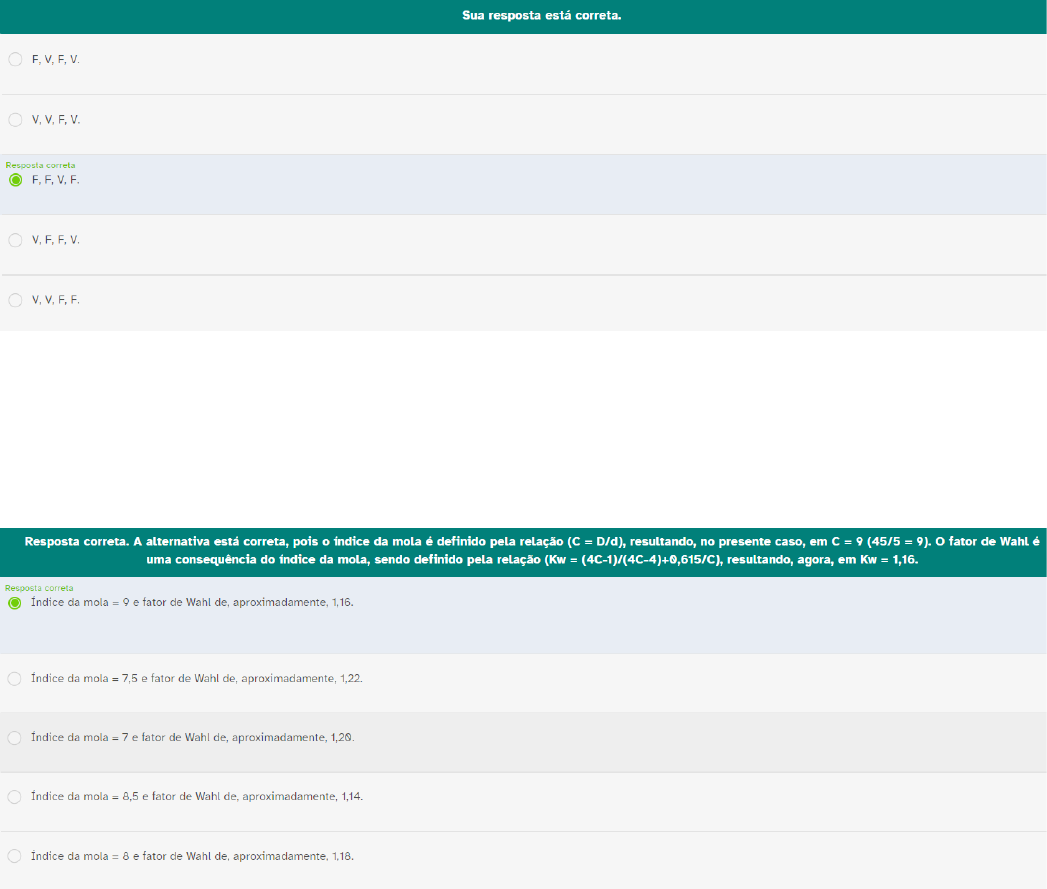Choose the V, V, F, V radio option
This screenshot has height=889, width=1047.
click(x=15, y=120)
